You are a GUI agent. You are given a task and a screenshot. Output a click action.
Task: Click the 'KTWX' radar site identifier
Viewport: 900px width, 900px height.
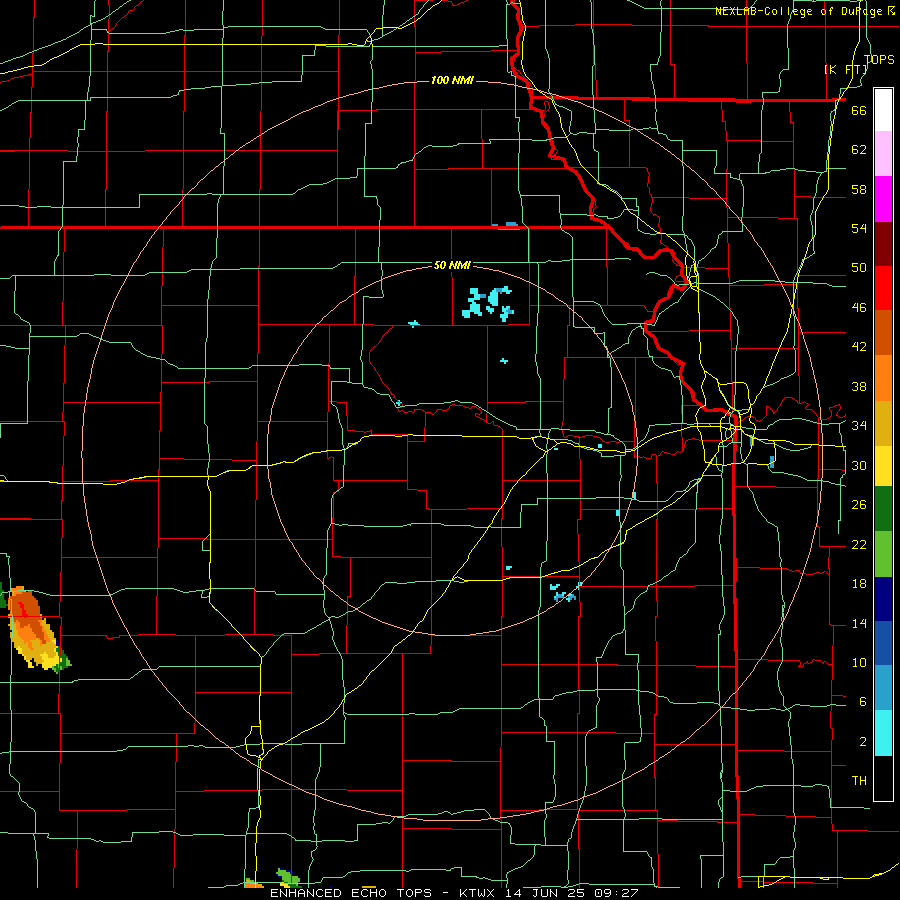pyautogui.click(x=479, y=893)
